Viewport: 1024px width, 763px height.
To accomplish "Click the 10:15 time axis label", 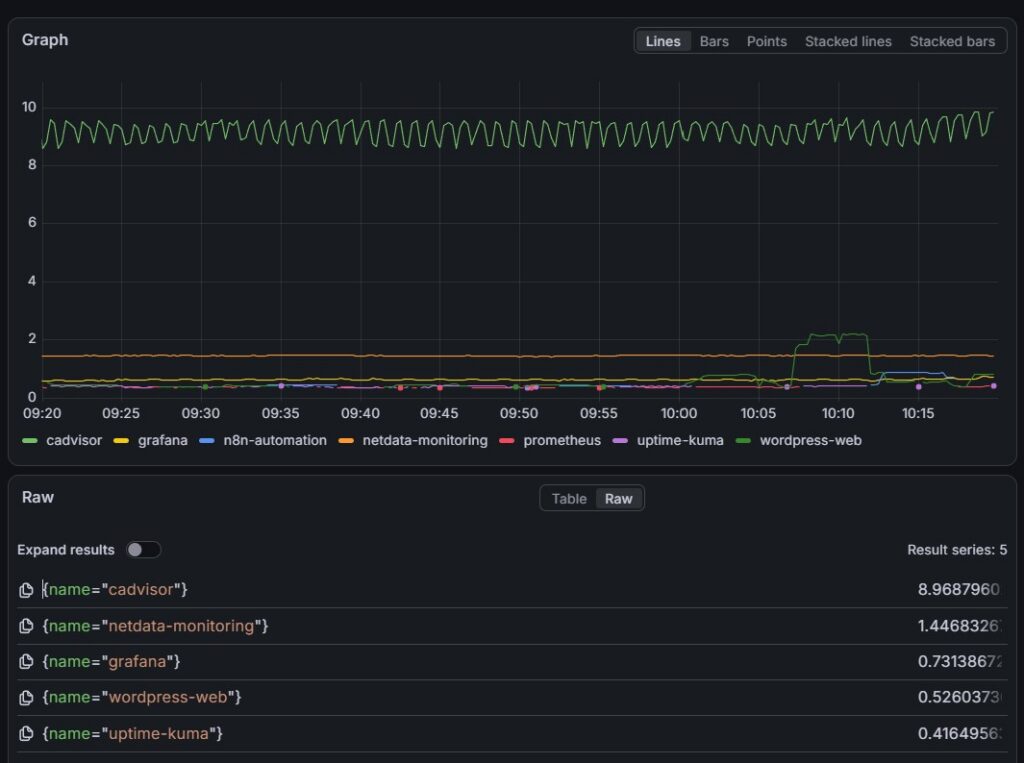I will click(x=918, y=414).
